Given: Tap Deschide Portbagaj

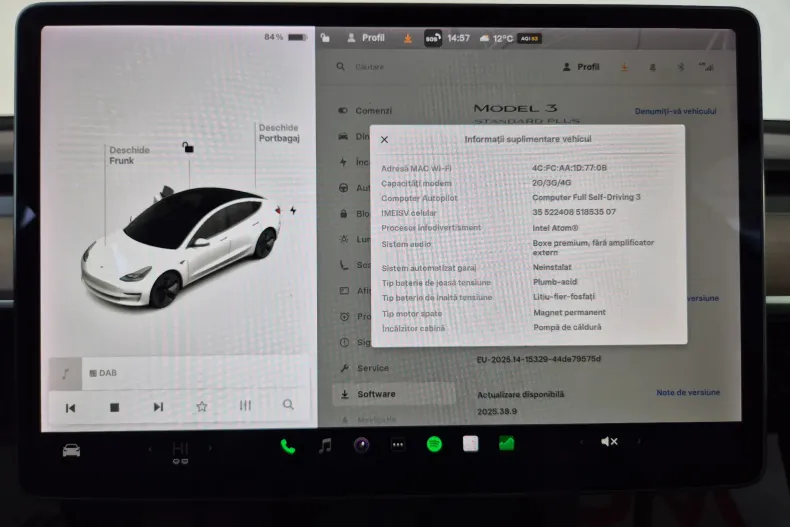Looking at the screenshot, I should pos(279,133).
